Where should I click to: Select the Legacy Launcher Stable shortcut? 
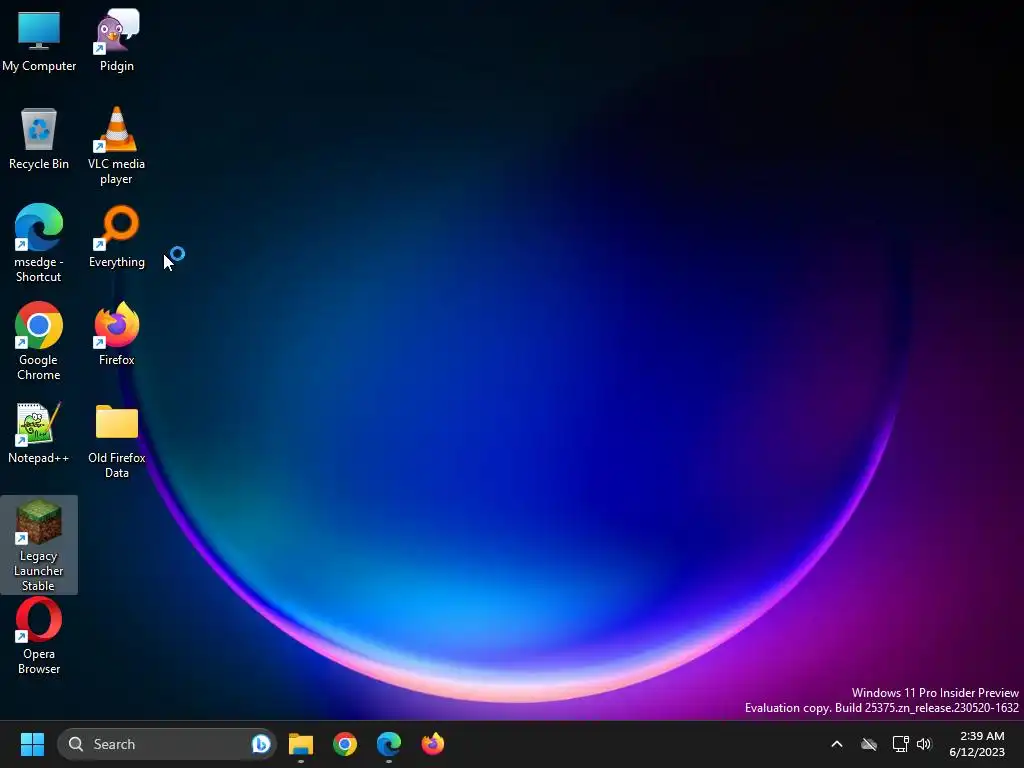coord(39,545)
